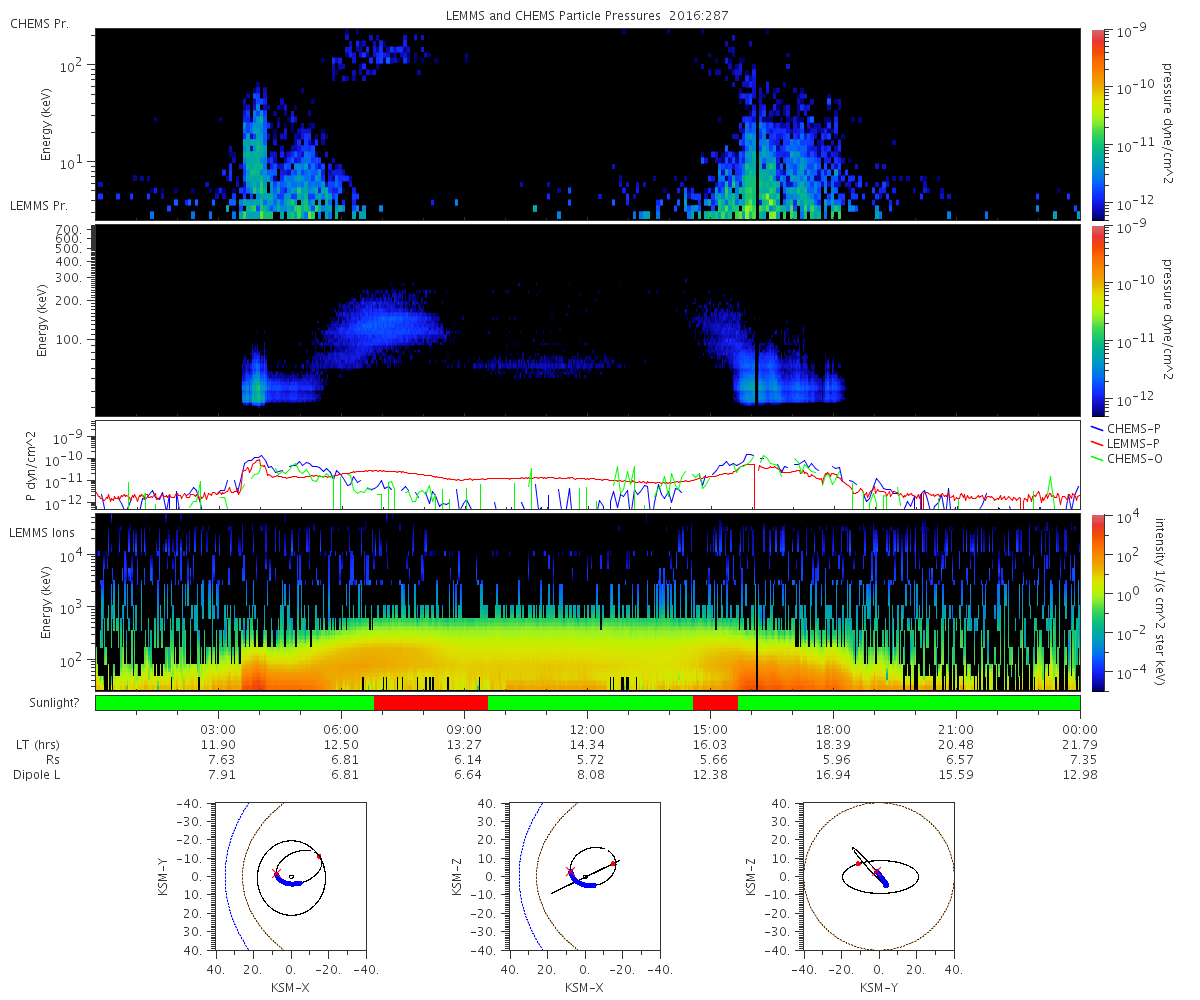The image size is (1200, 1000).
Task: Click the 06:00 time axis label
Action: coord(341,729)
